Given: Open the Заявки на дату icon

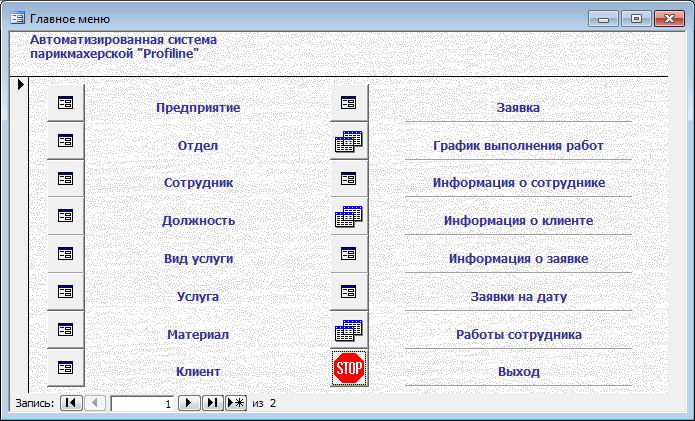Looking at the screenshot, I should (349, 292).
